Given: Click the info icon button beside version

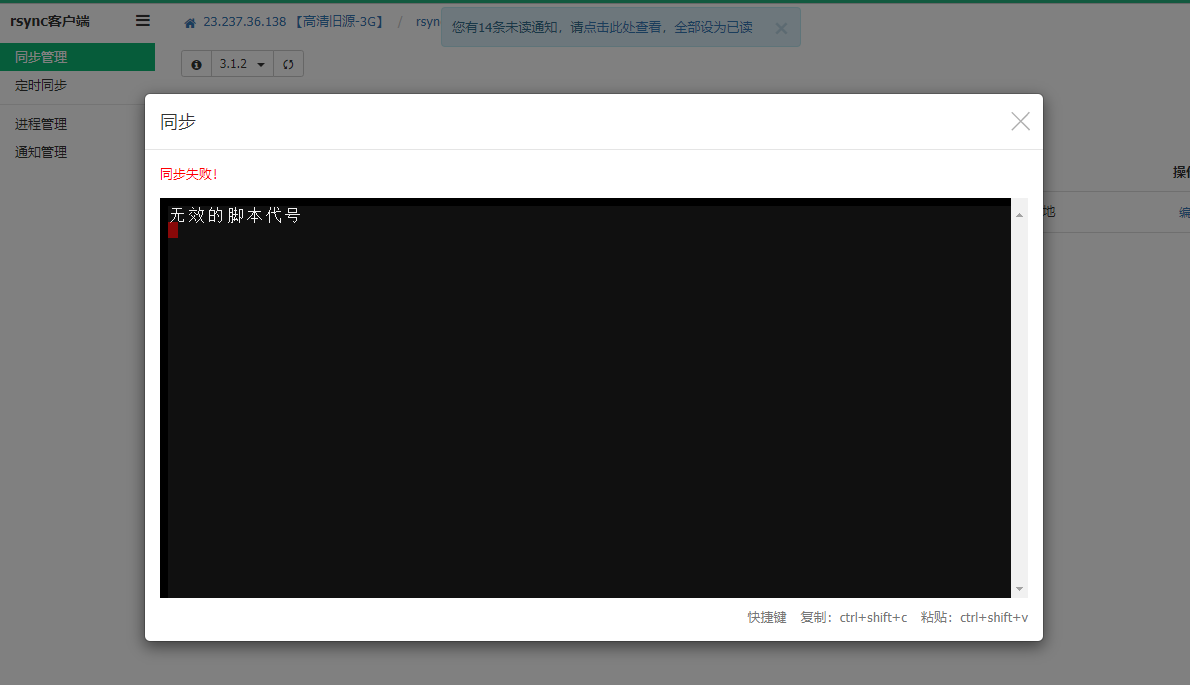Looking at the screenshot, I should [x=196, y=64].
